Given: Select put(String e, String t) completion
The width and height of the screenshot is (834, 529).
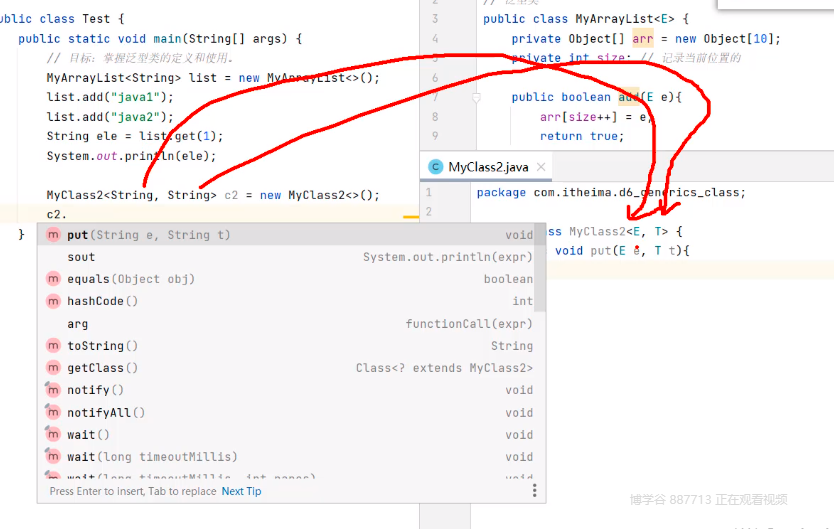Looking at the screenshot, I should point(286,234).
